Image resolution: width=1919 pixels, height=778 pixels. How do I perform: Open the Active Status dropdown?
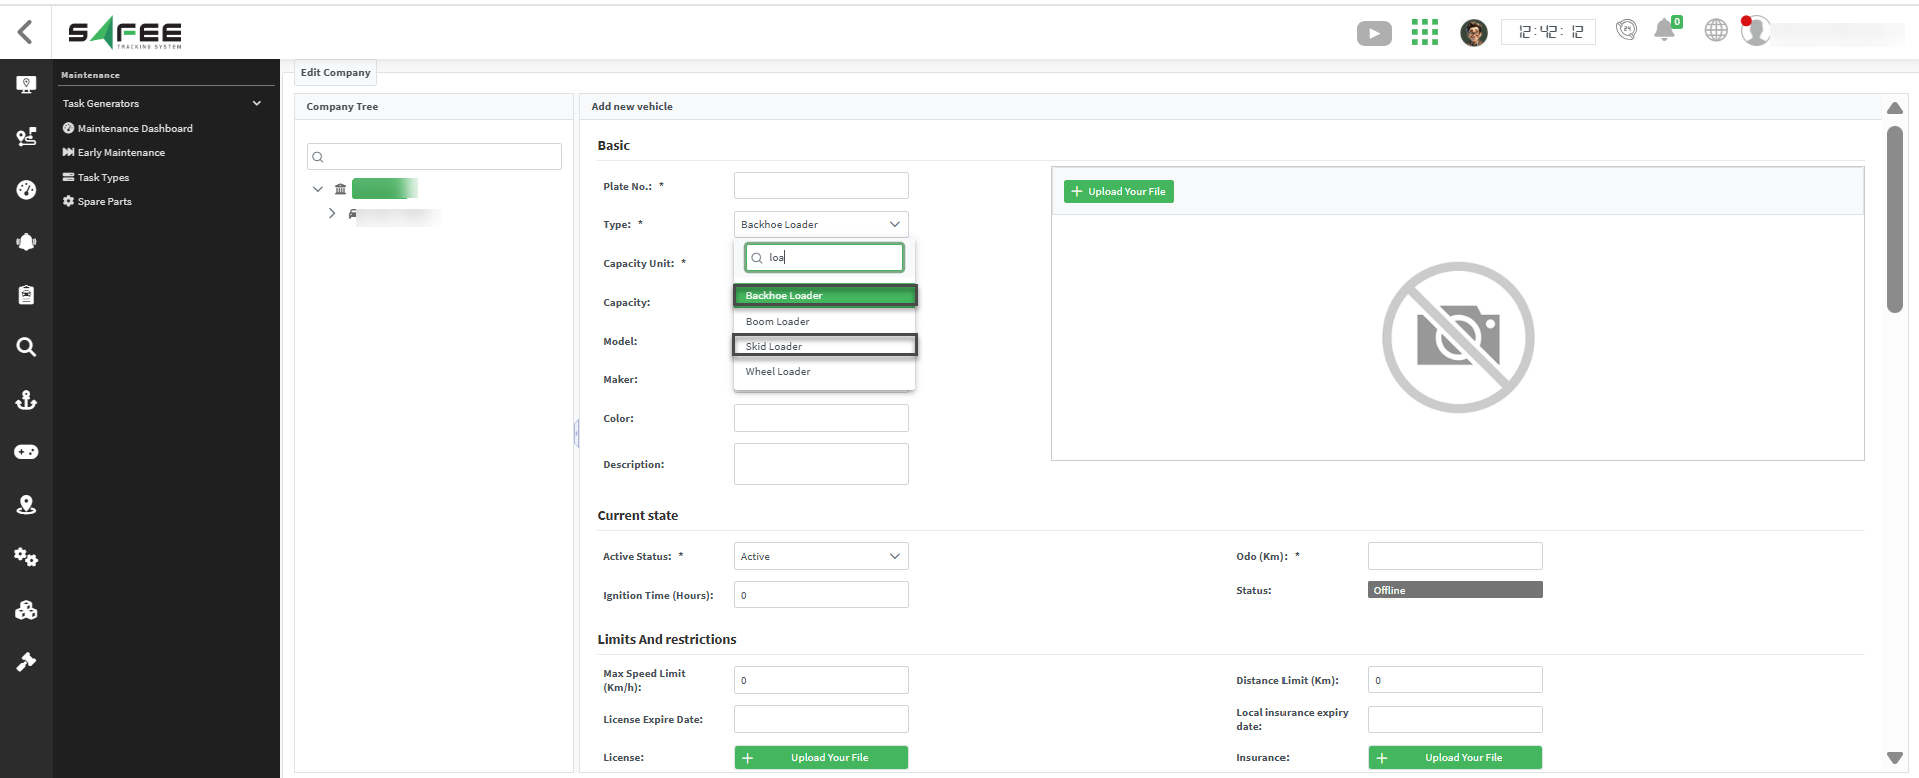coord(820,556)
